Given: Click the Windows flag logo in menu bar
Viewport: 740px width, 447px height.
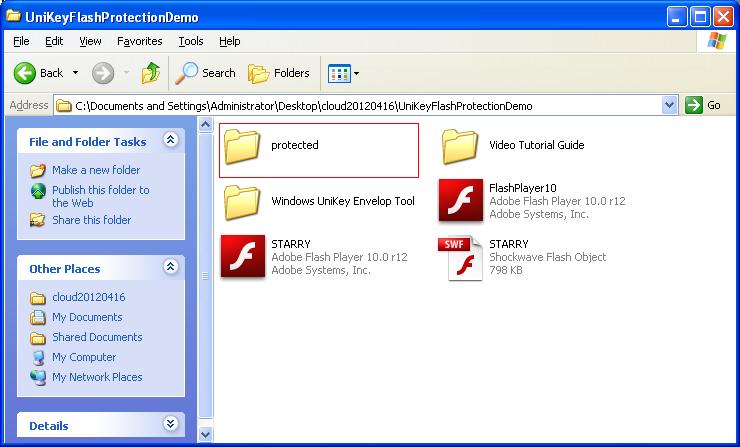Looking at the screenshot, I should tap(716, 41).
